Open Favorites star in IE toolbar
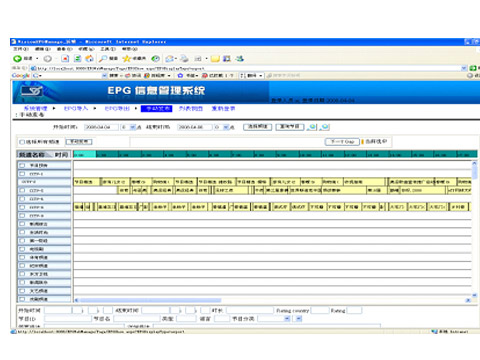This screenshot has height=360, width=480. click(126, 59)
